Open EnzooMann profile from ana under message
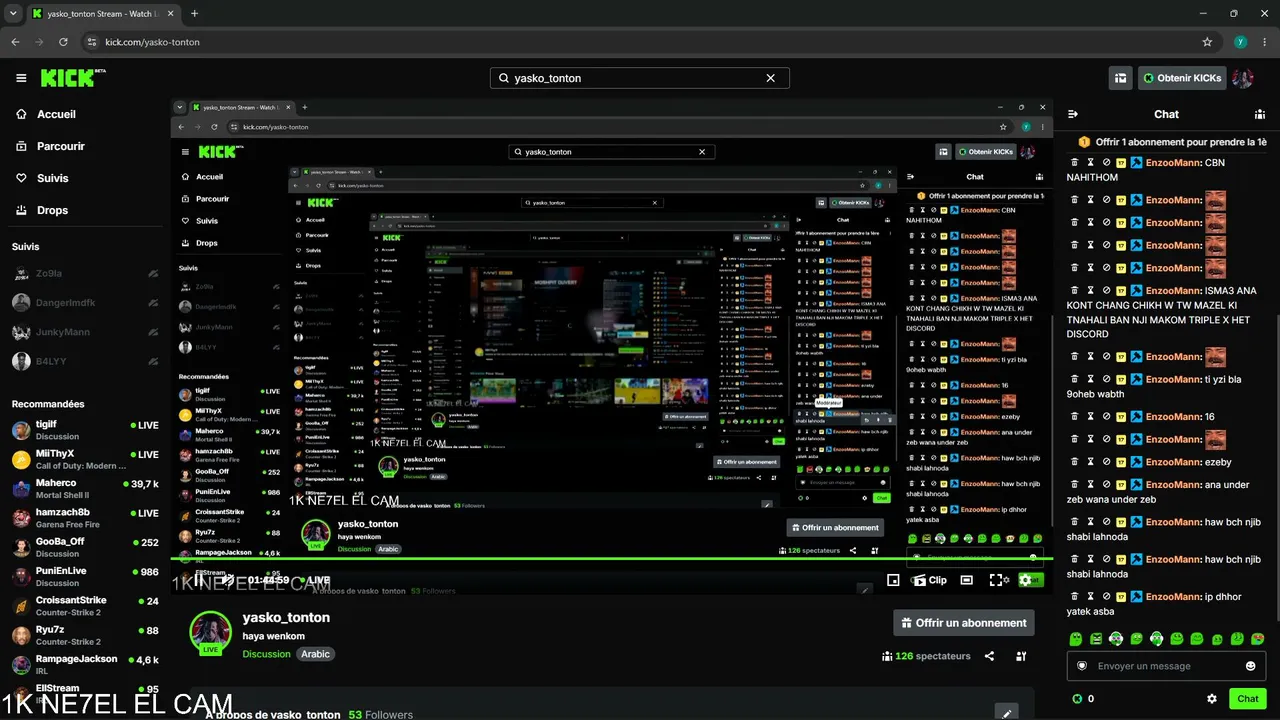 (1173, 485)
